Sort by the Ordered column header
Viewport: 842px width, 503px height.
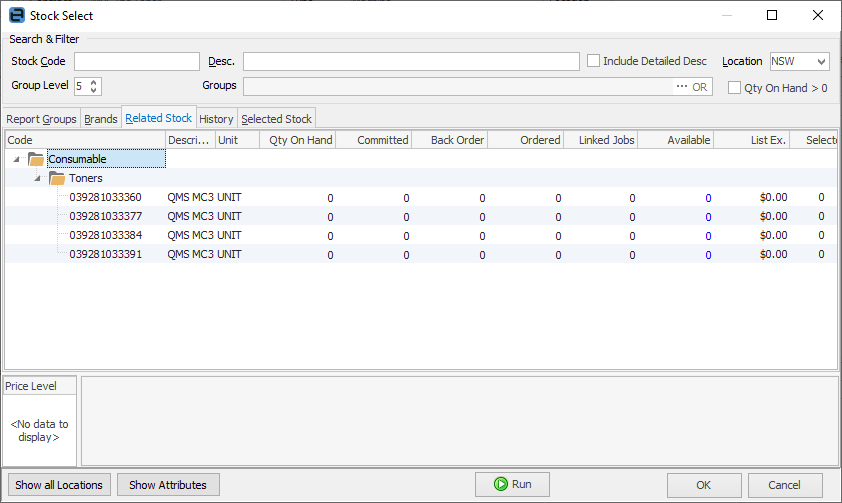tap(526, 140)
